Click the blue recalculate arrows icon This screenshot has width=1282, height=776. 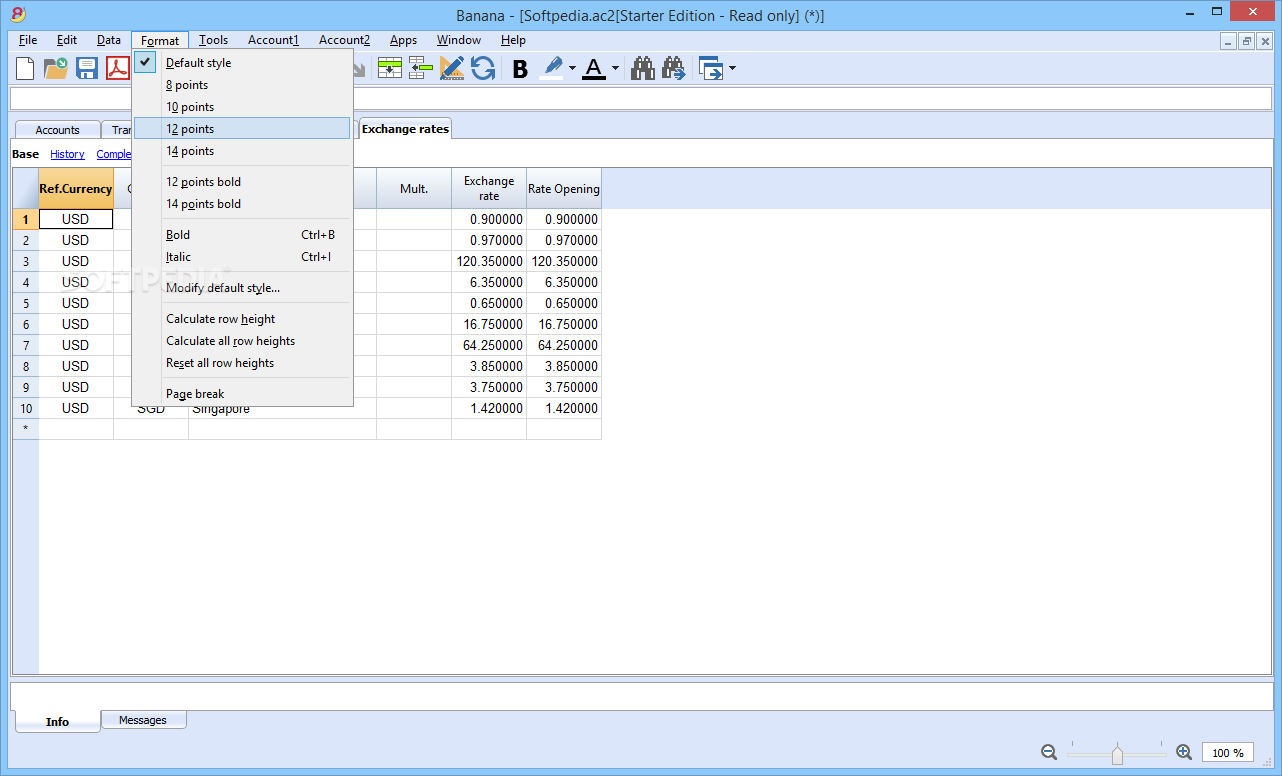[483, 69]
